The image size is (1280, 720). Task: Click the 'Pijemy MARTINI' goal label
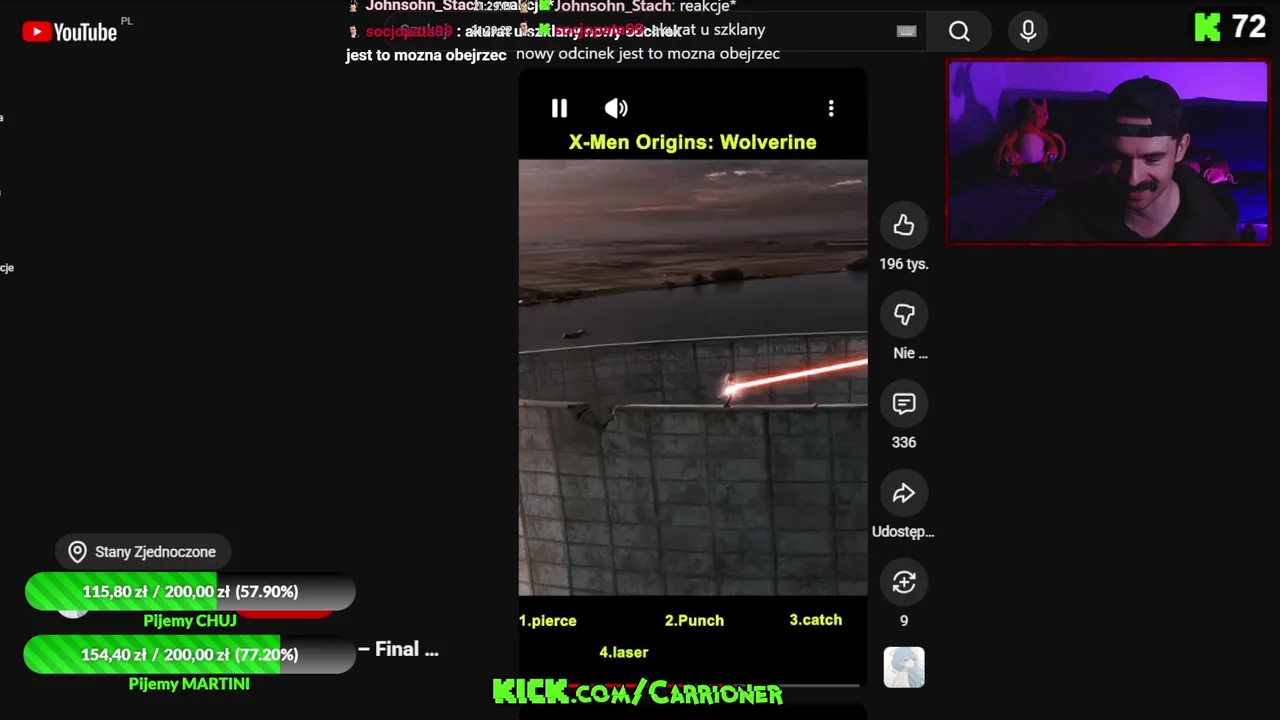[189, 684]
